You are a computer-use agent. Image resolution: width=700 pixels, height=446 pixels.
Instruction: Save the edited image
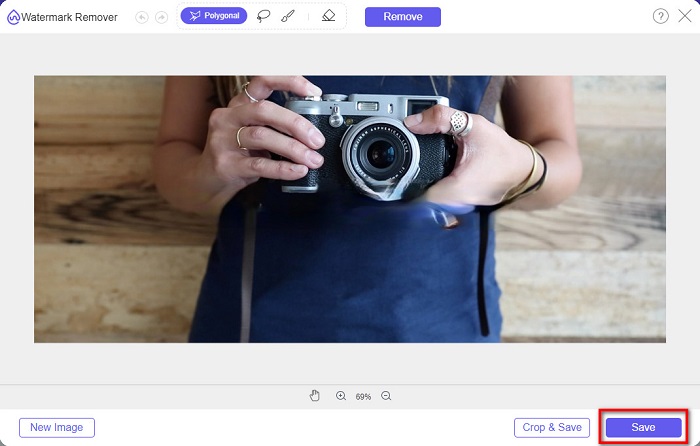tap(643, 427)
